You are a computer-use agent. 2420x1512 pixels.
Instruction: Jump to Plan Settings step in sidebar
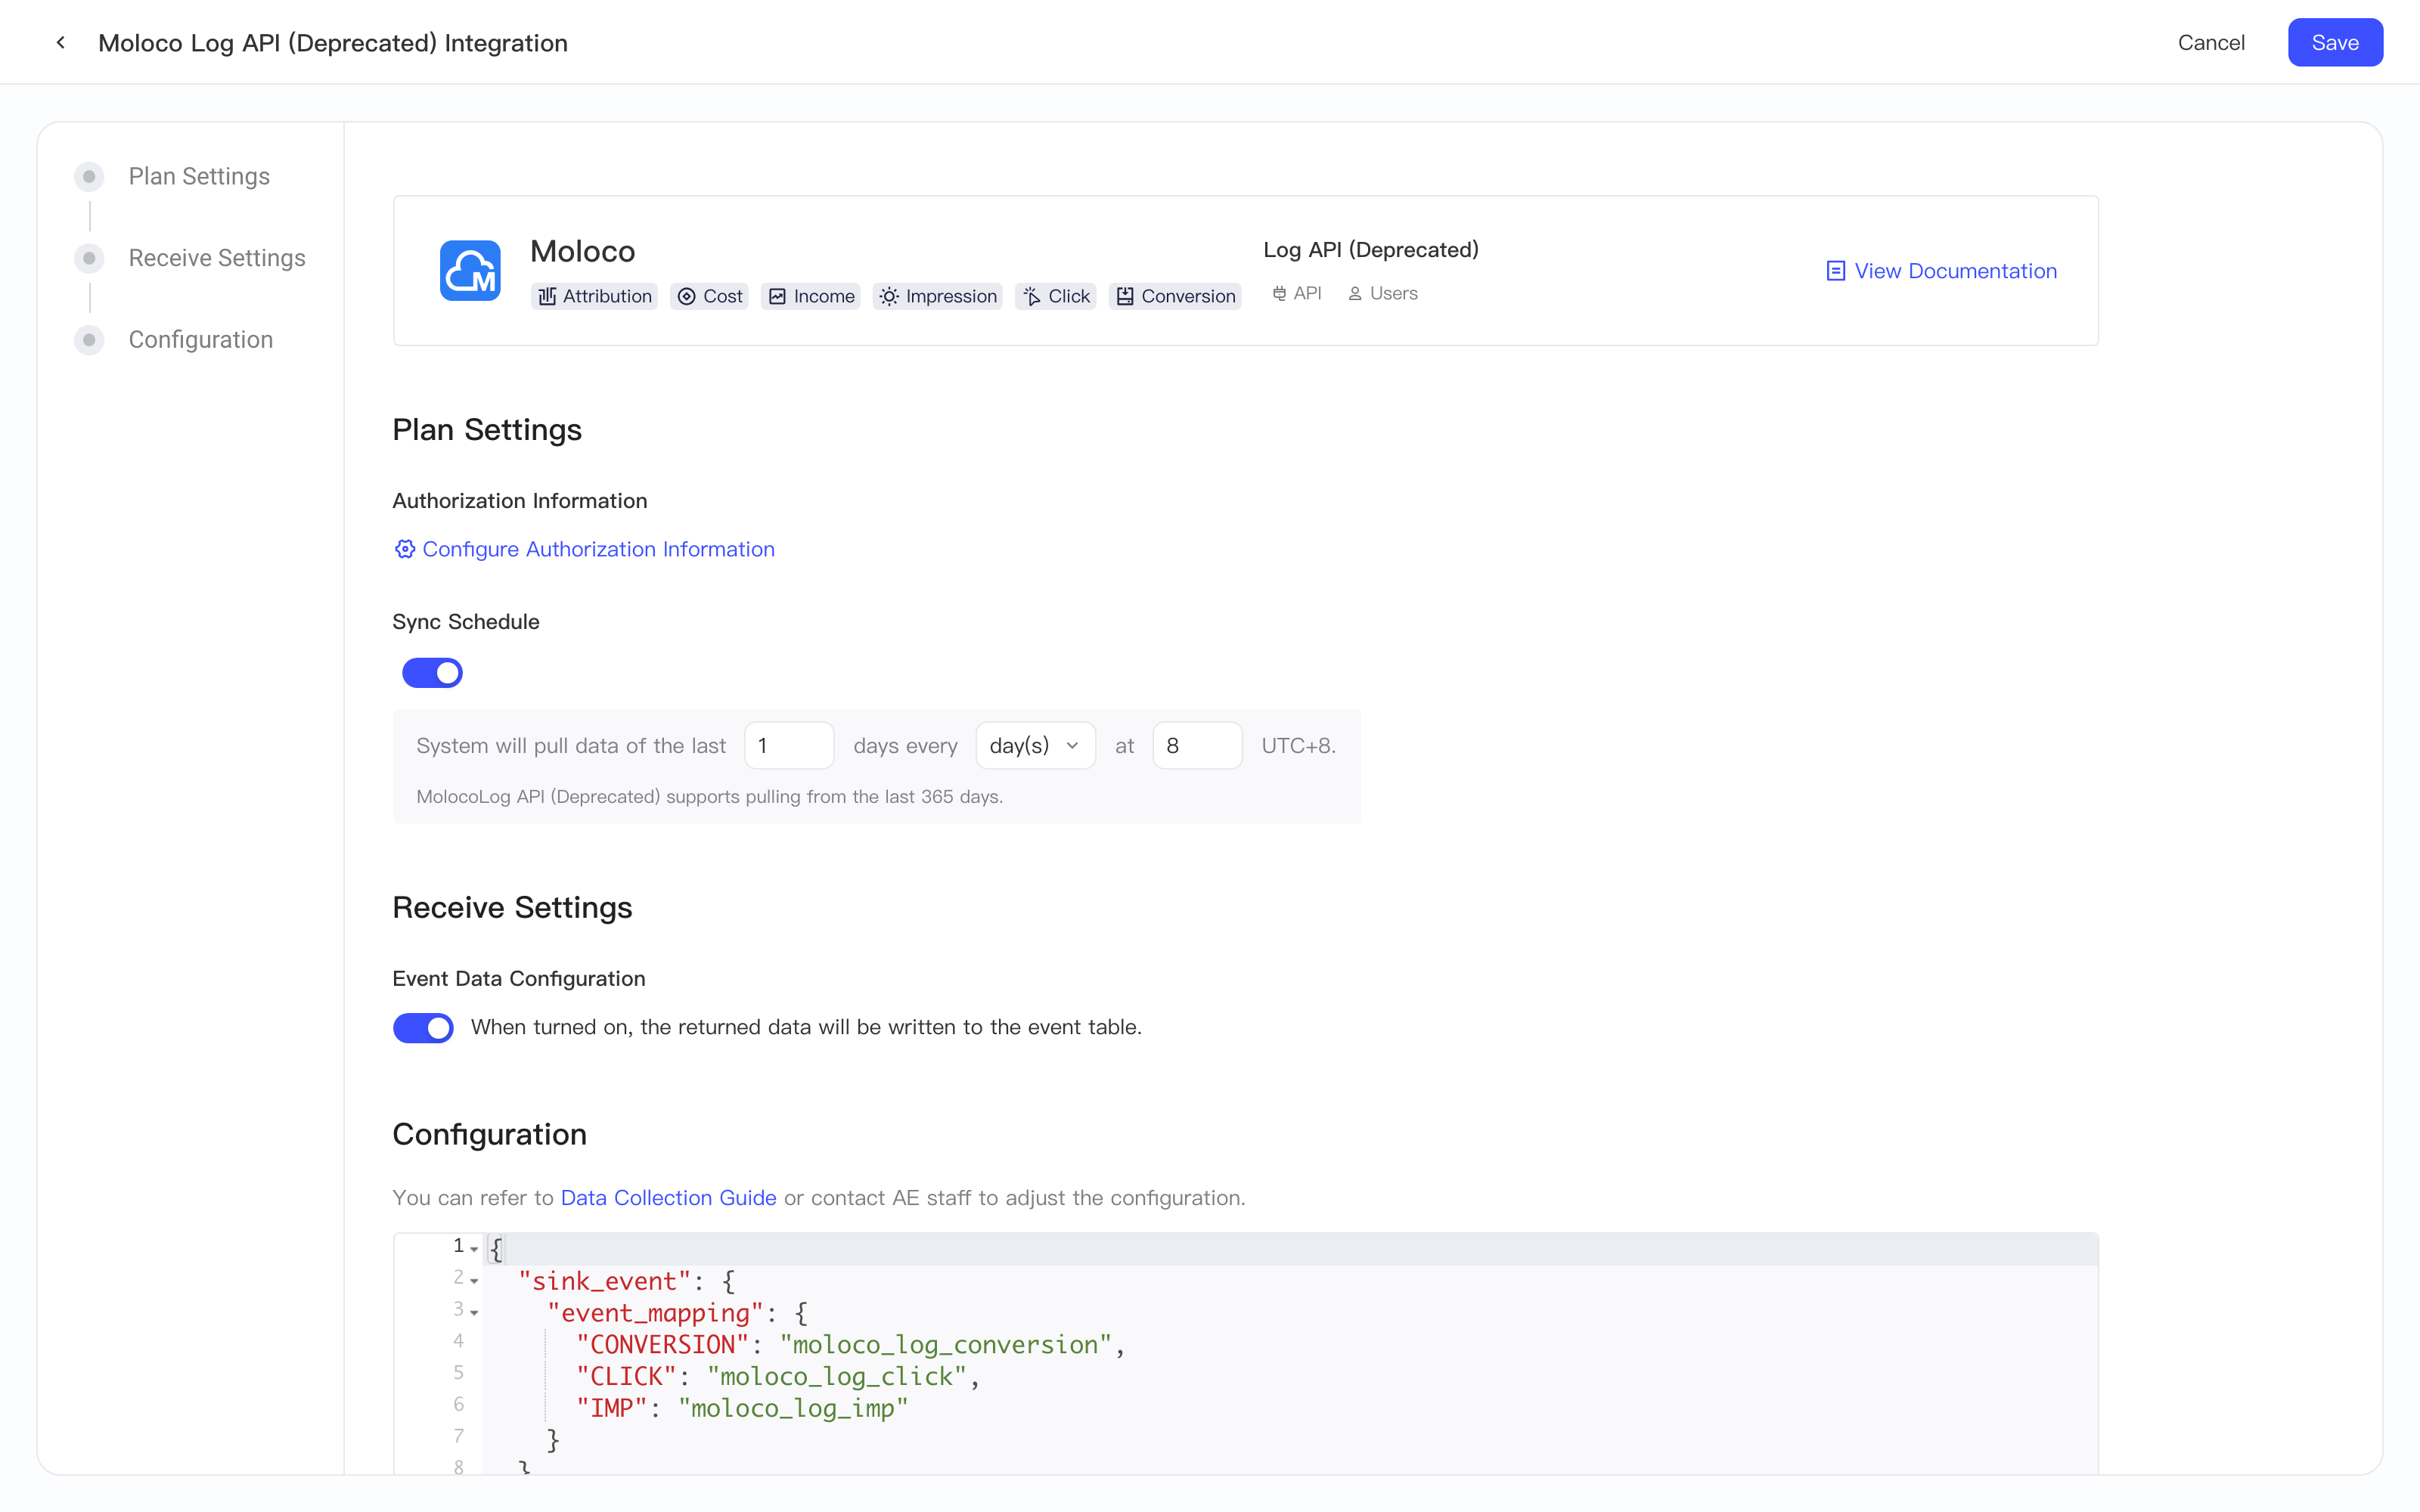coord(199,176)
